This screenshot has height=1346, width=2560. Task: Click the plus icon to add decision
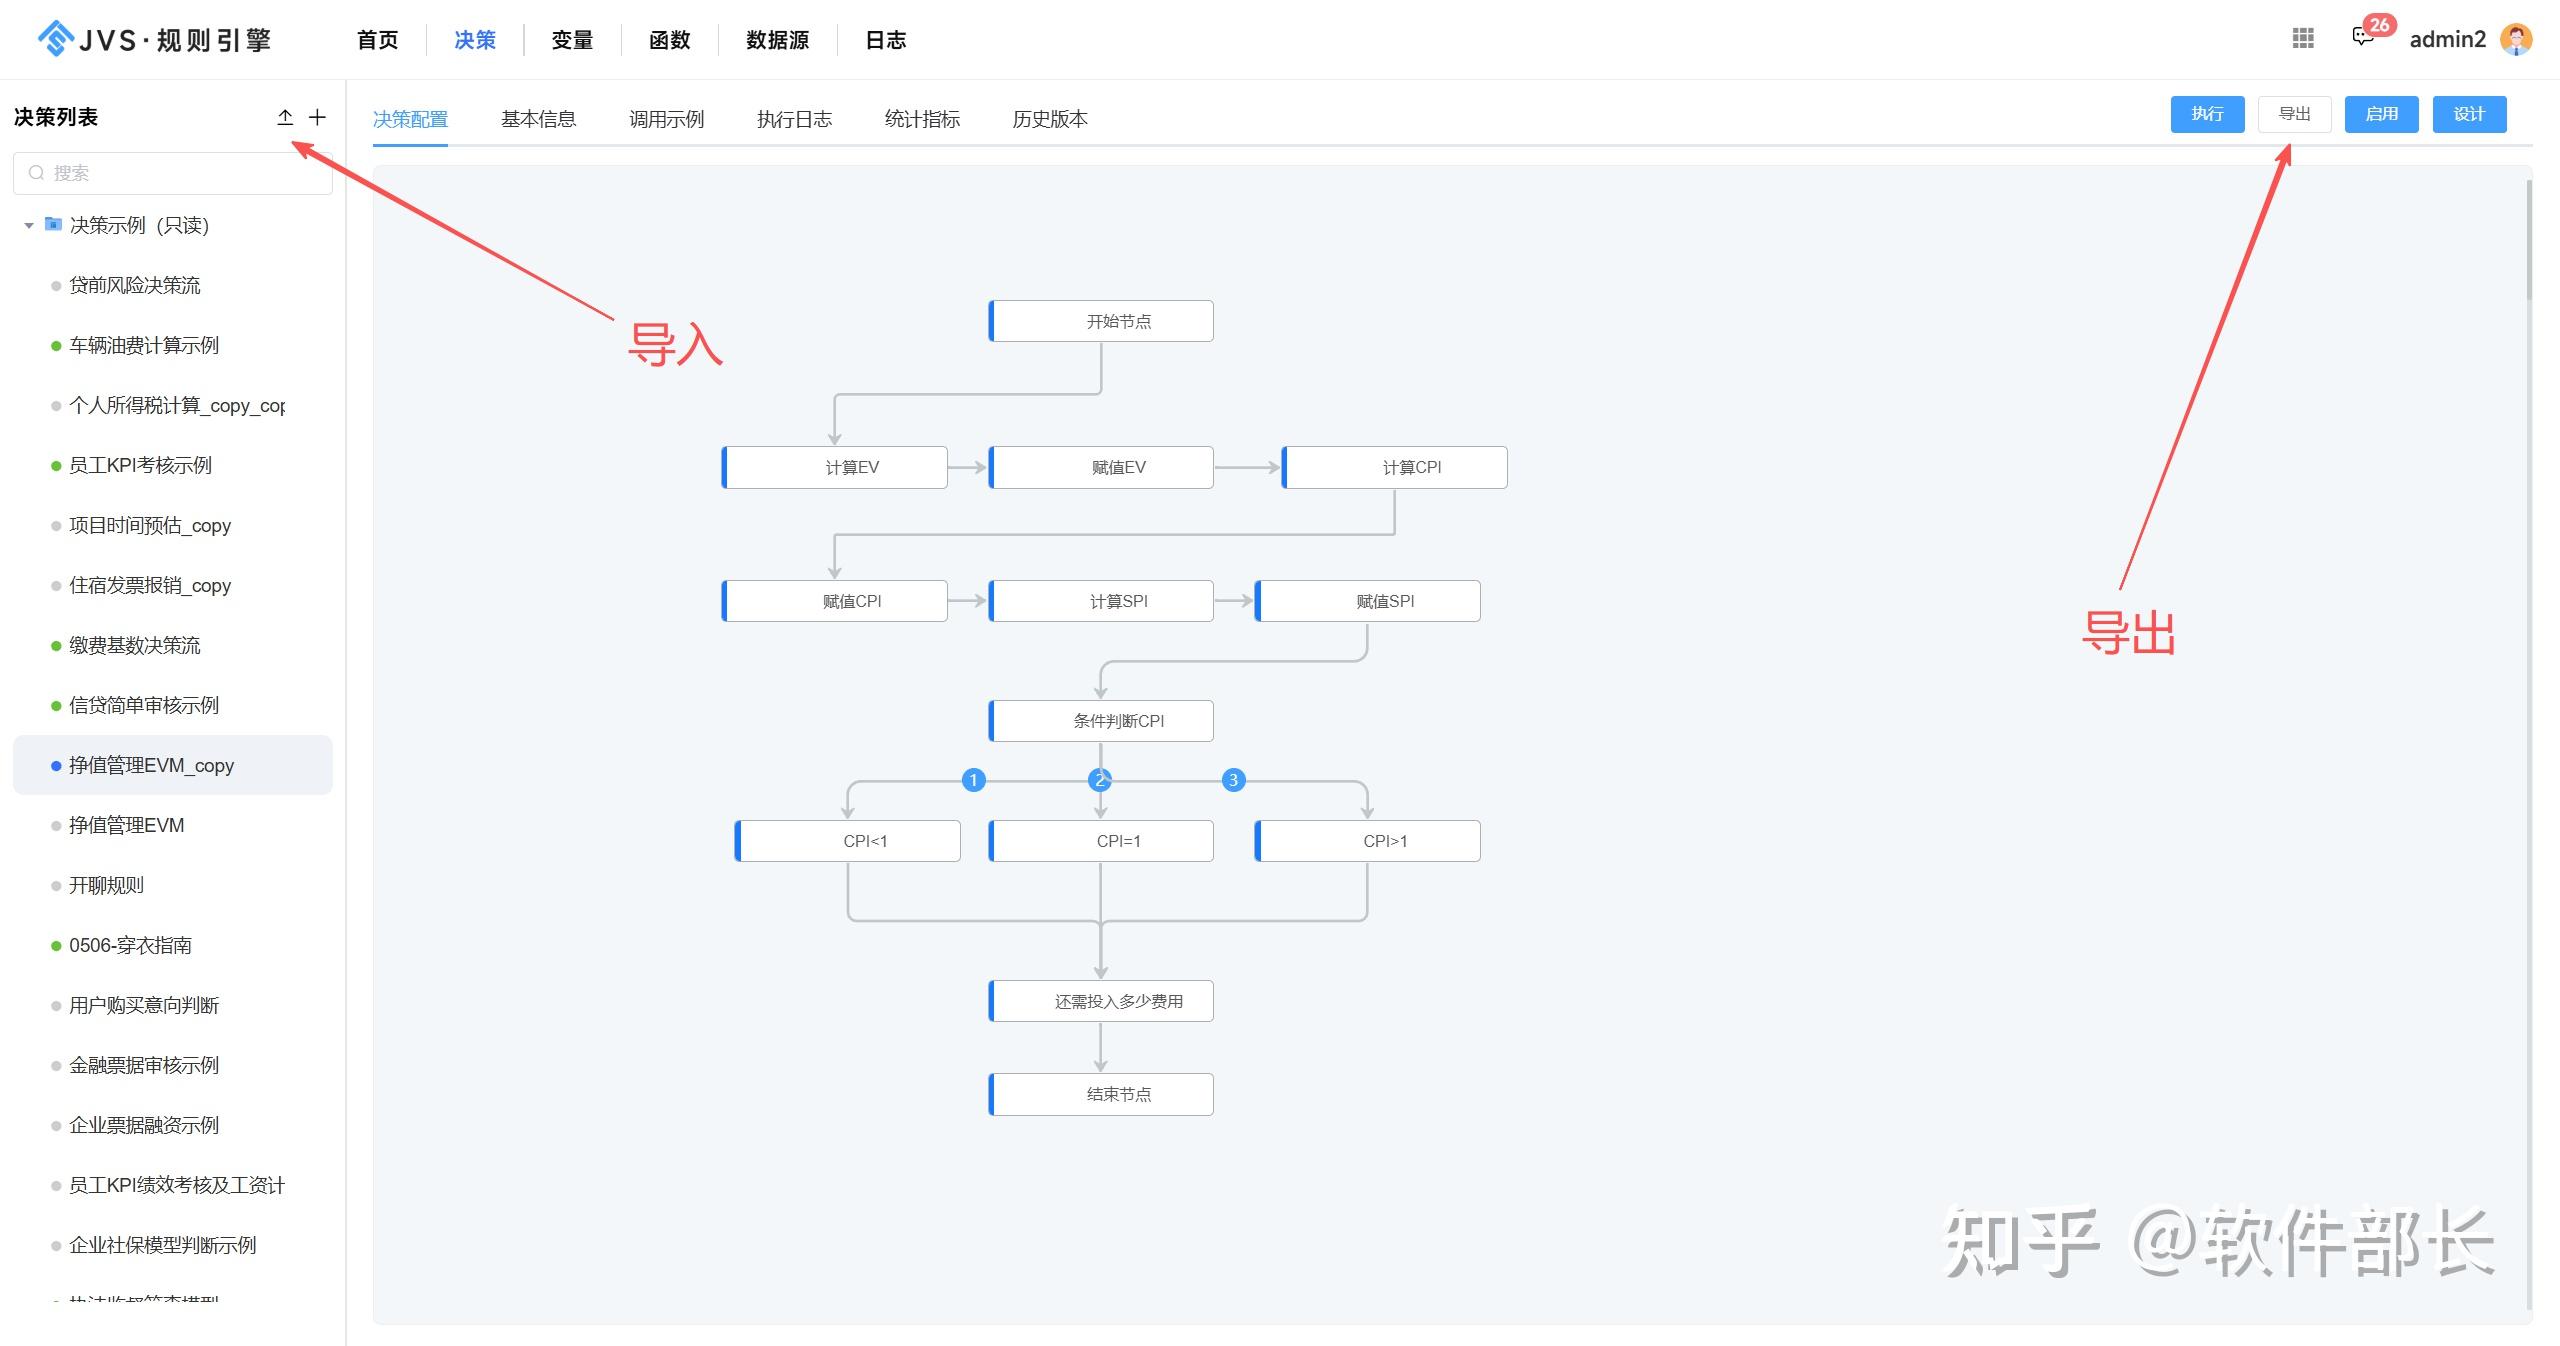(317, 117)
